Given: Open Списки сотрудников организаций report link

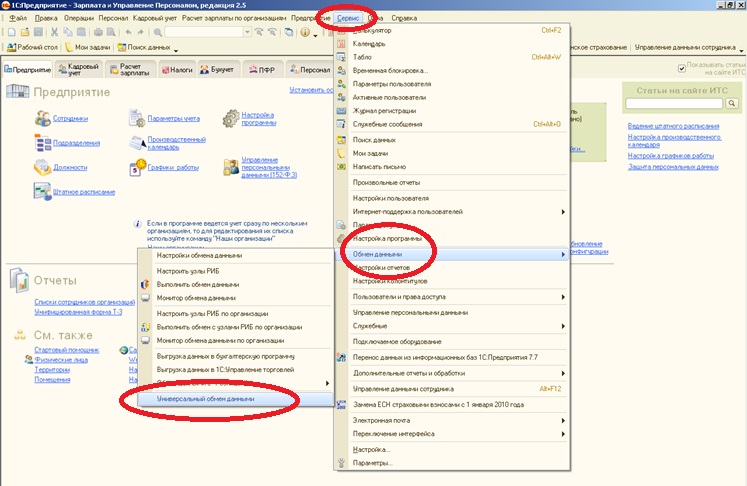Looking at the screenshot, I should click(x=84, y=302).
